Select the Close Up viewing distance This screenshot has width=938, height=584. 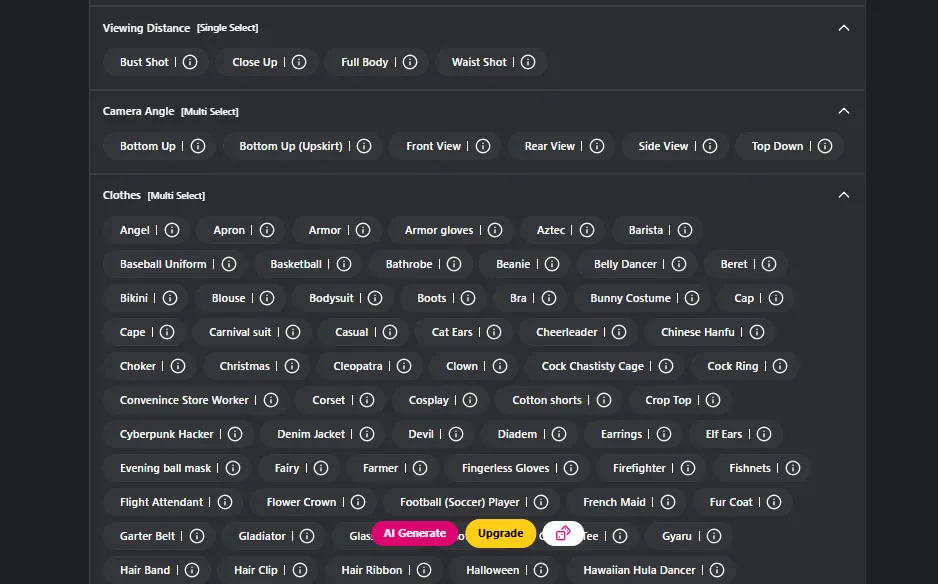255,62
